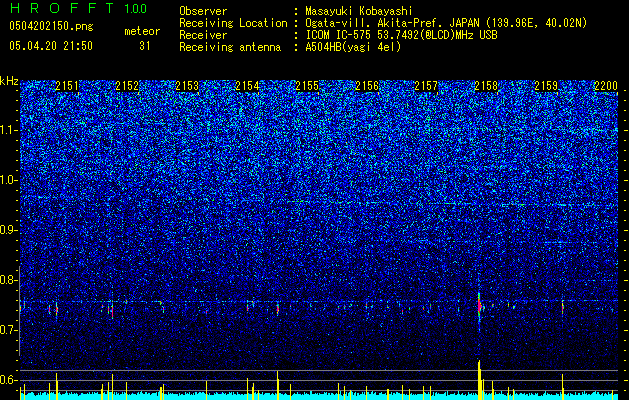
Task: Click the meteor count value 31
Action: [x=145, y=46]
